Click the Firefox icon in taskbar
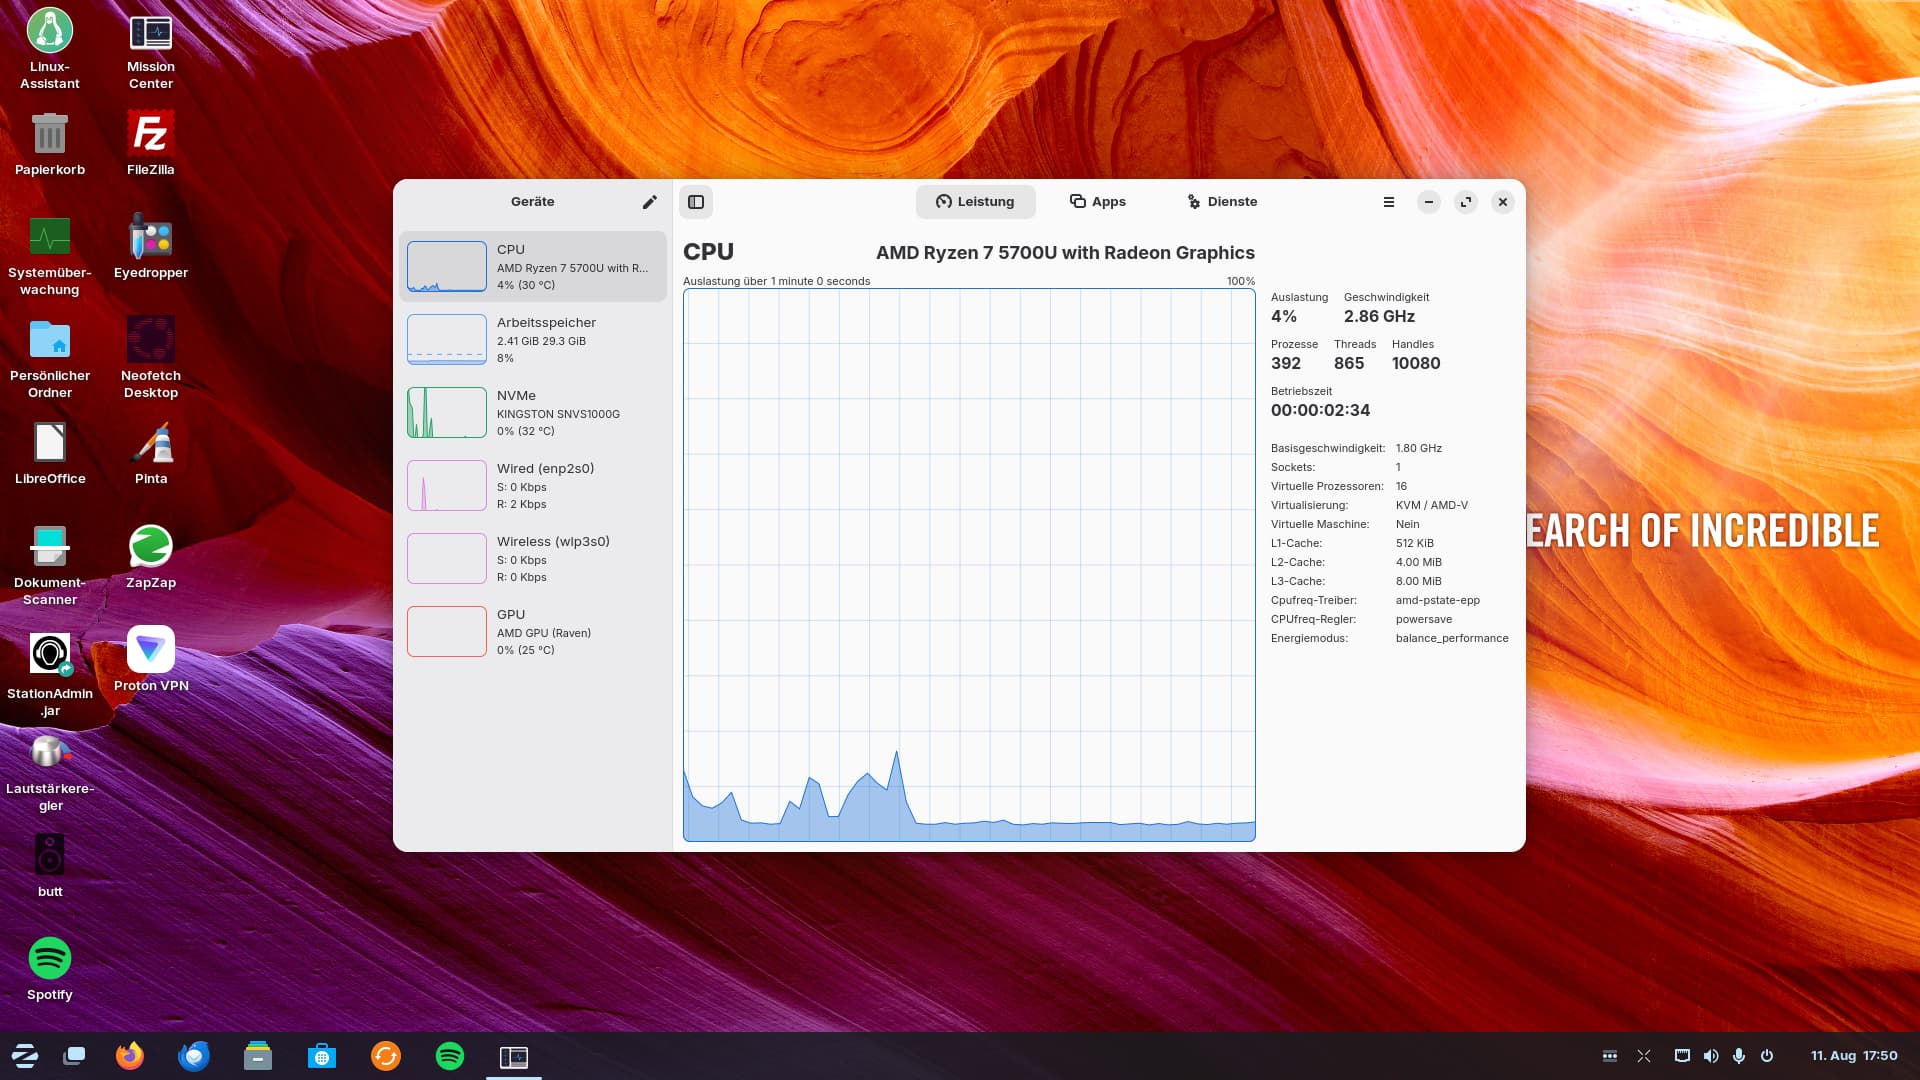This screenshot has height=1080, width=1920. pos(130,1056)
